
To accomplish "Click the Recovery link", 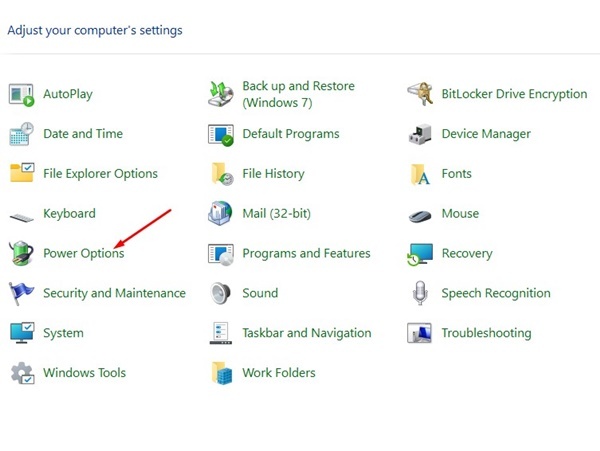I will click(467, 253).
